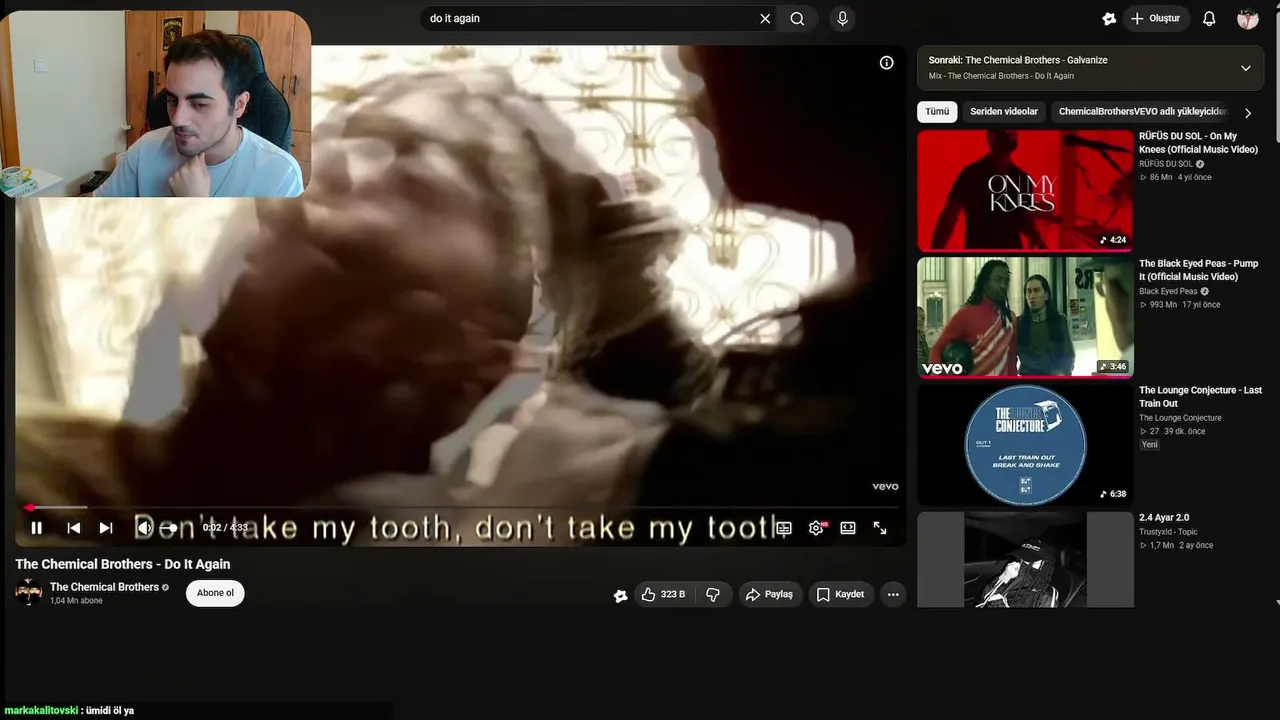Select the Tümü filter chip
1280x720 pixels.
pos(937,112)
